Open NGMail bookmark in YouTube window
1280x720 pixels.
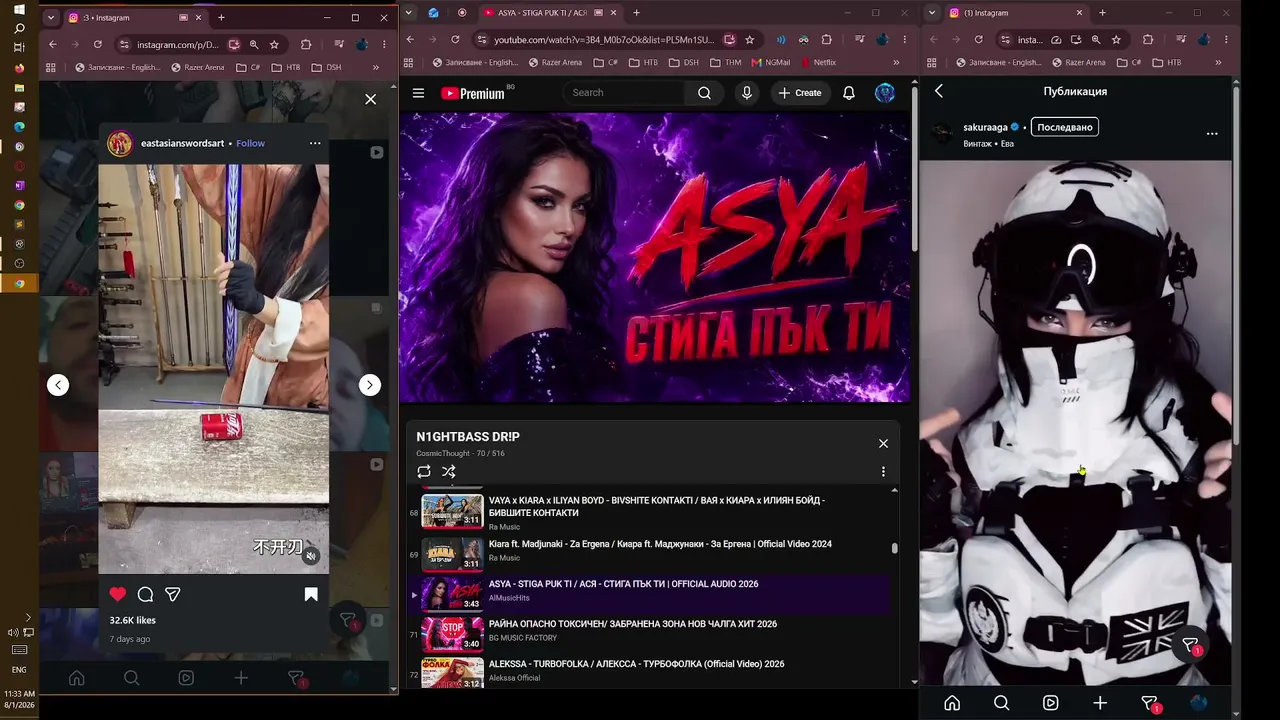770,62
